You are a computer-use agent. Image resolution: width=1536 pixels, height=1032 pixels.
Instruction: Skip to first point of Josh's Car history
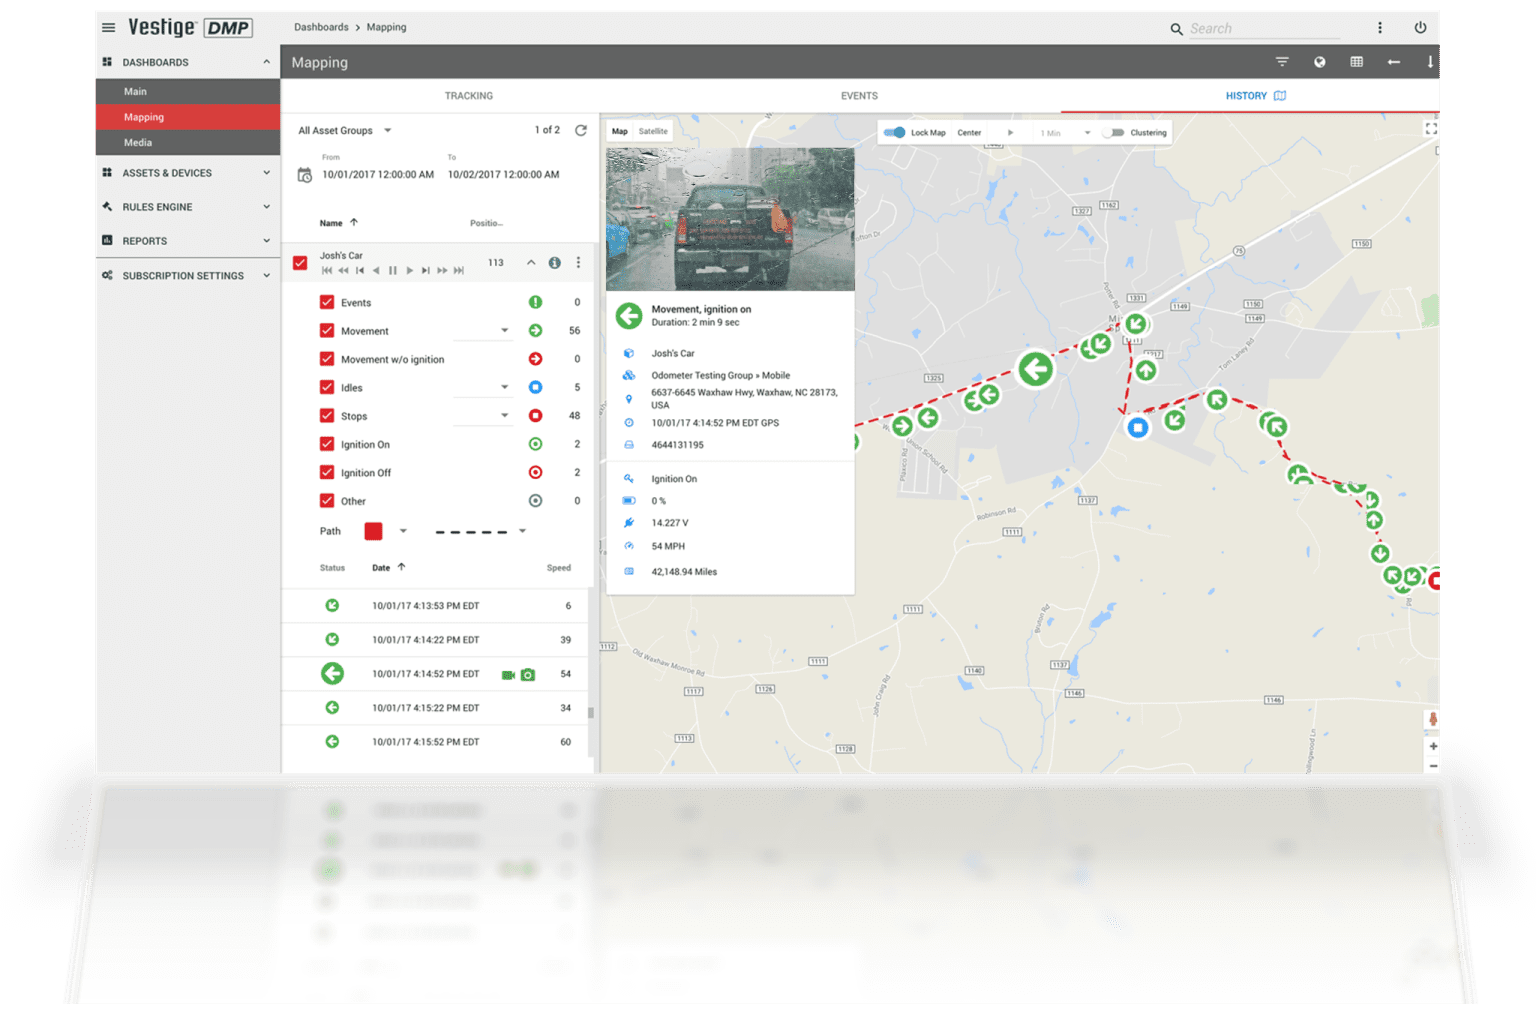point(327,271)
